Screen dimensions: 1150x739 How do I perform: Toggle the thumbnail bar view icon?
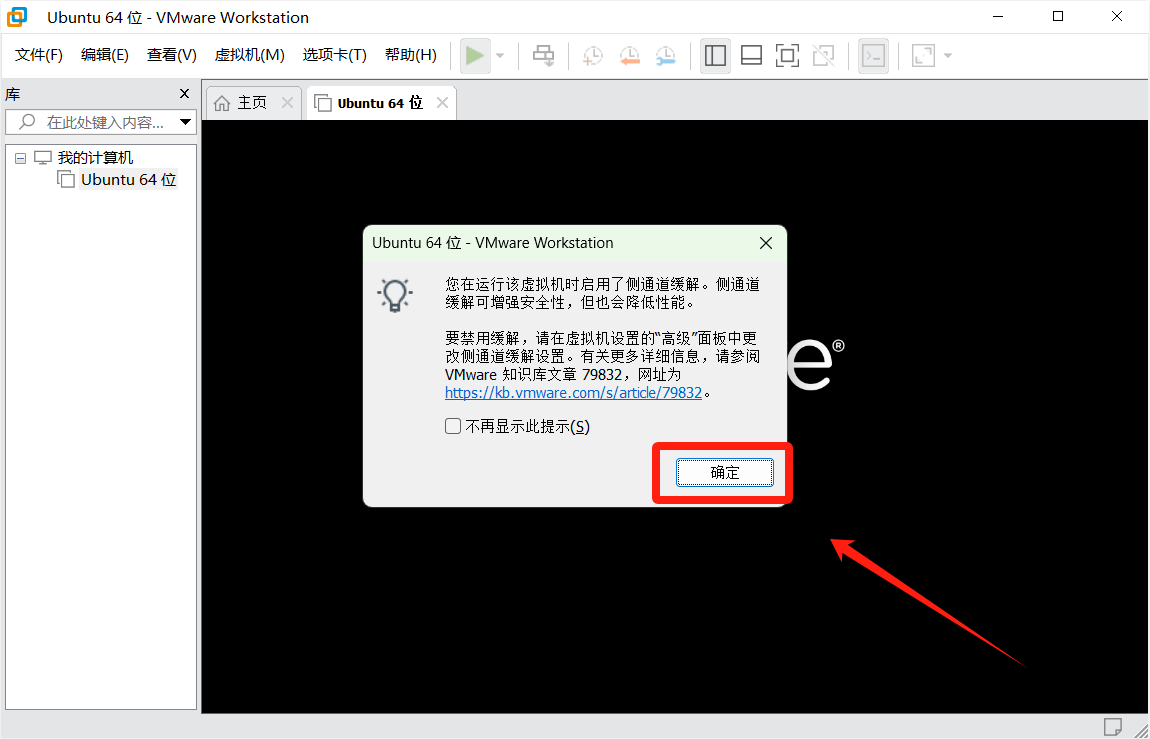pyautogui.click(x=751, y=56)
